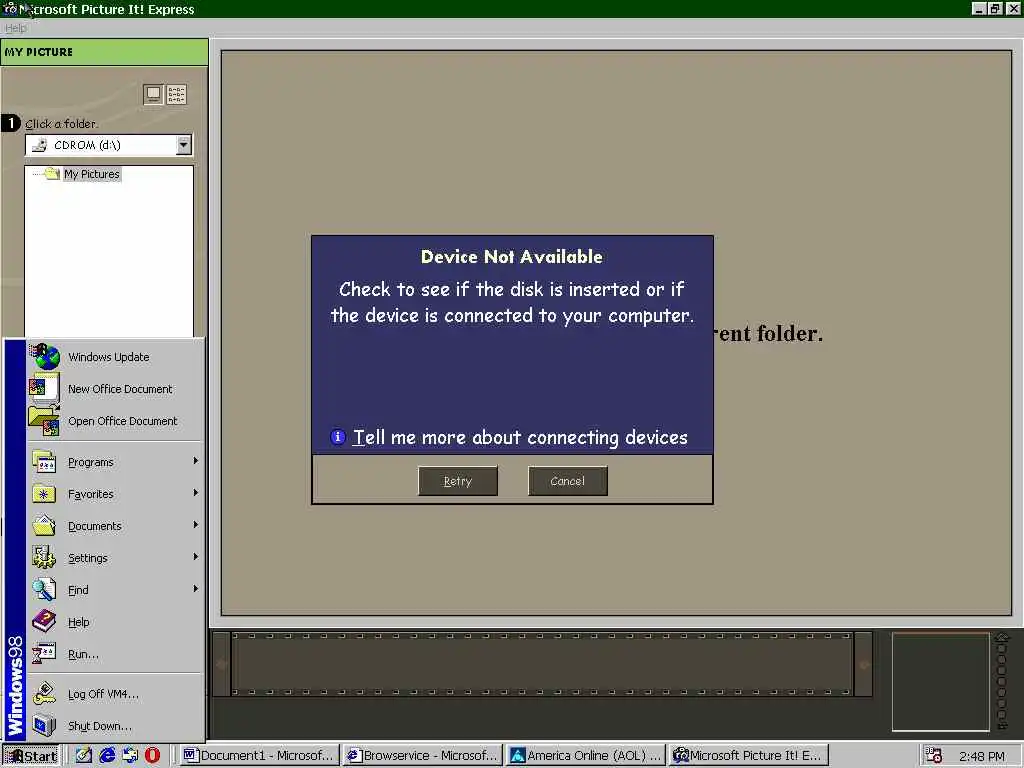
Task: Open 'Tell me more about connecting devices' link
Action: tap(520, 437)
